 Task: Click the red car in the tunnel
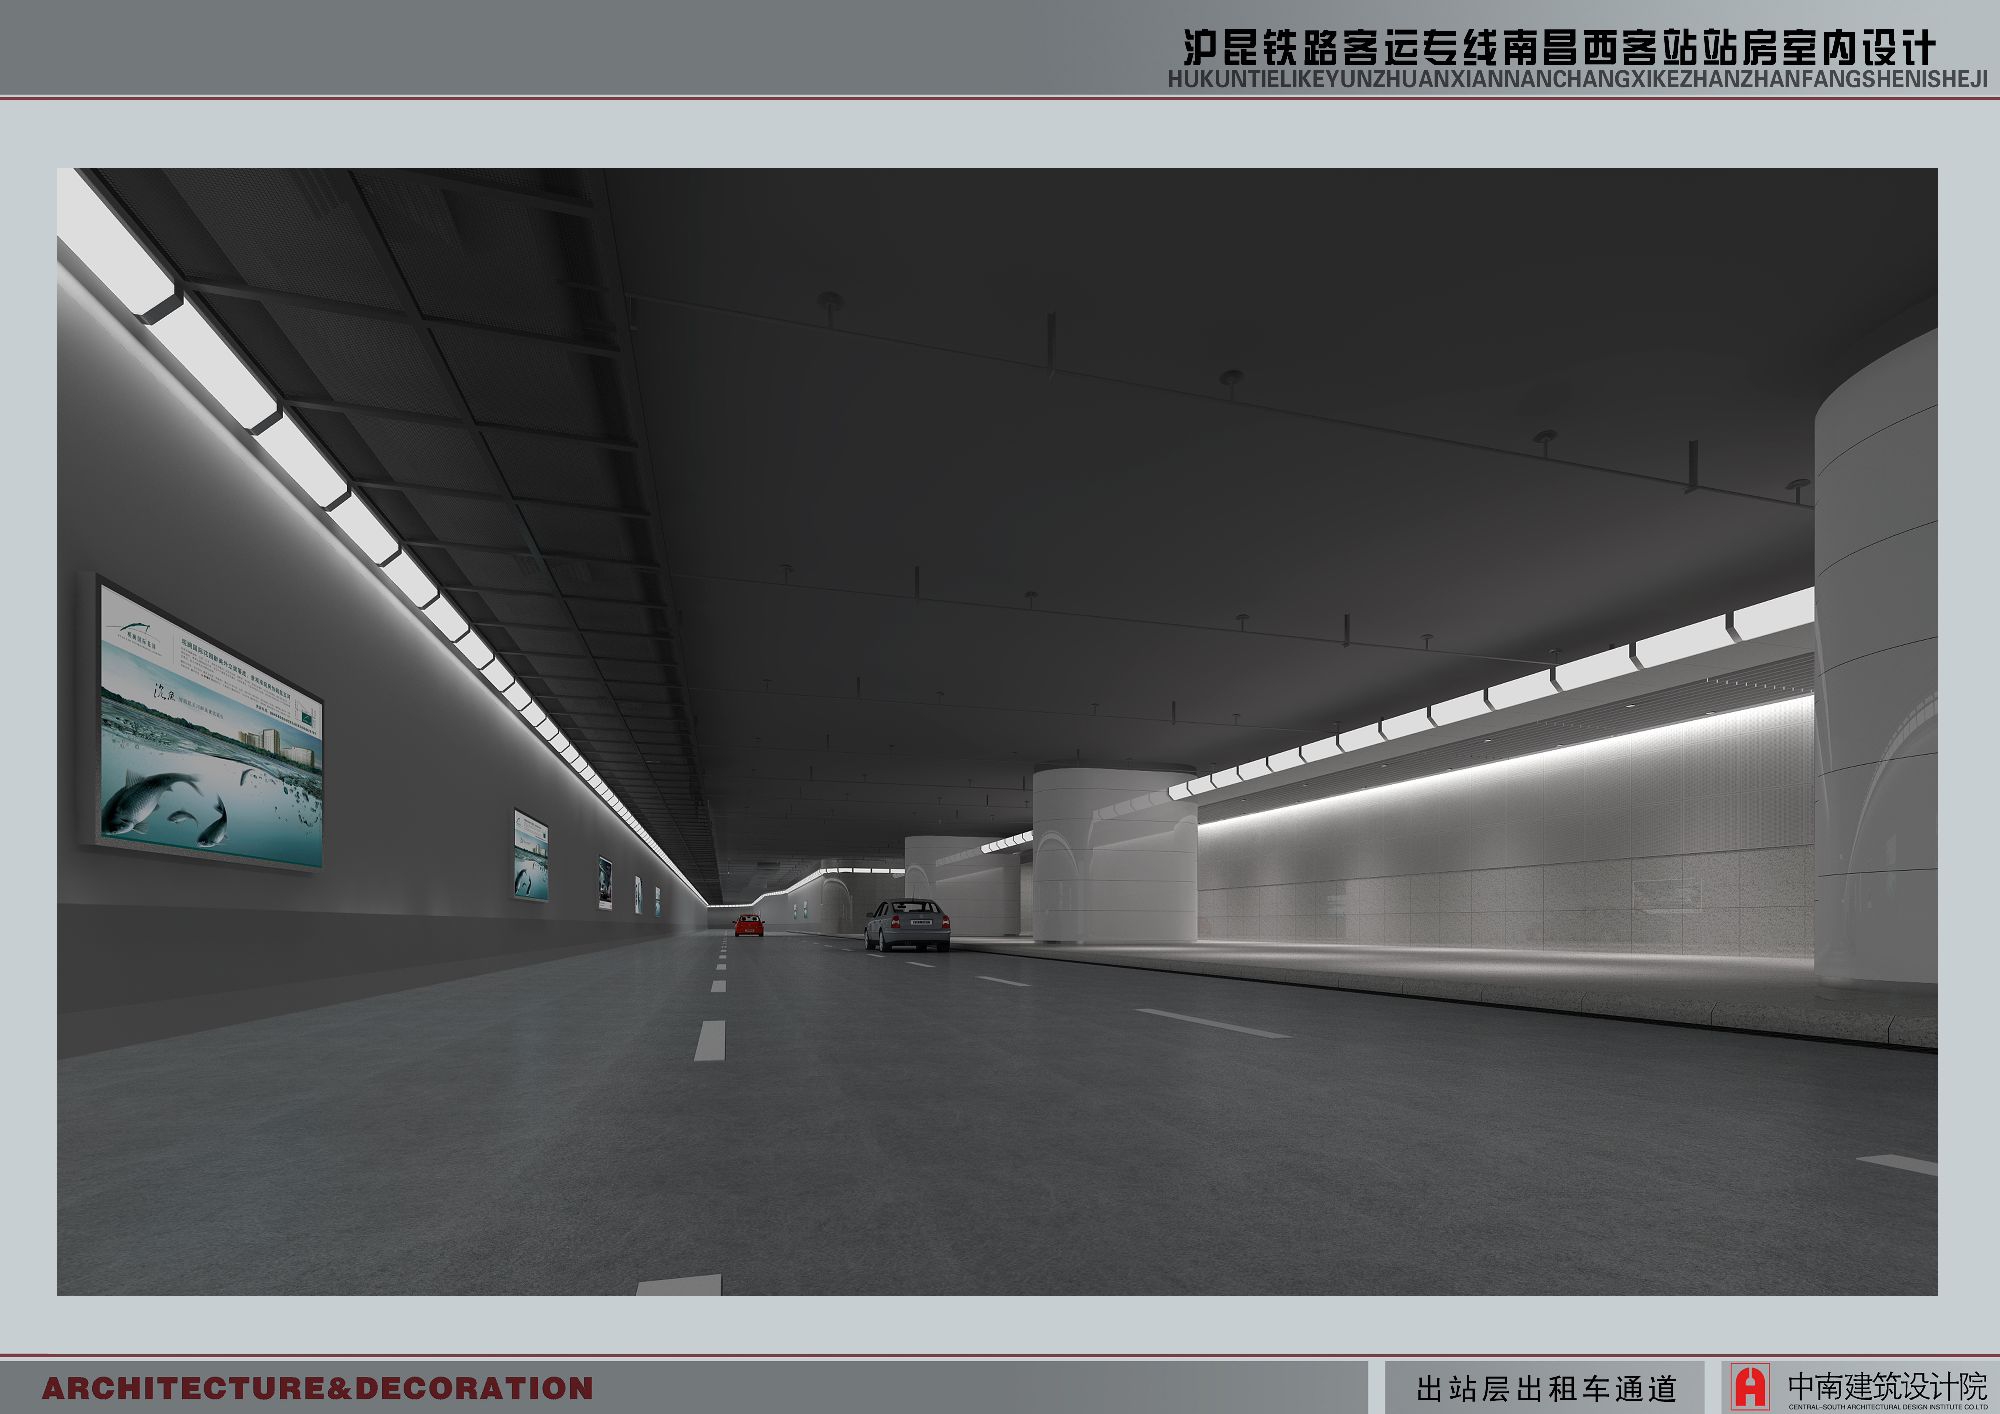pyautogui.click(x=749, y=925)
